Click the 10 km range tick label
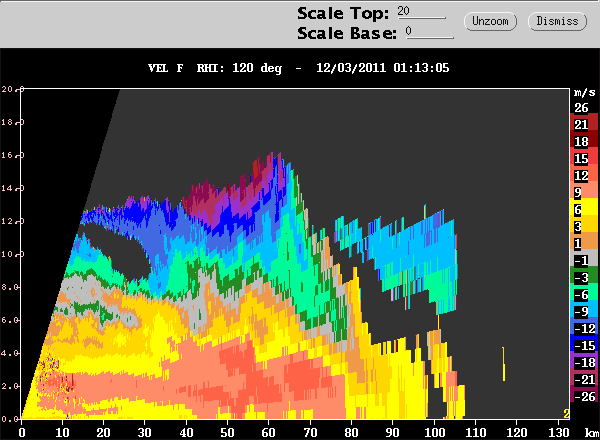The width and height of the screenshot is (600, 440). [x=62, y=433]
